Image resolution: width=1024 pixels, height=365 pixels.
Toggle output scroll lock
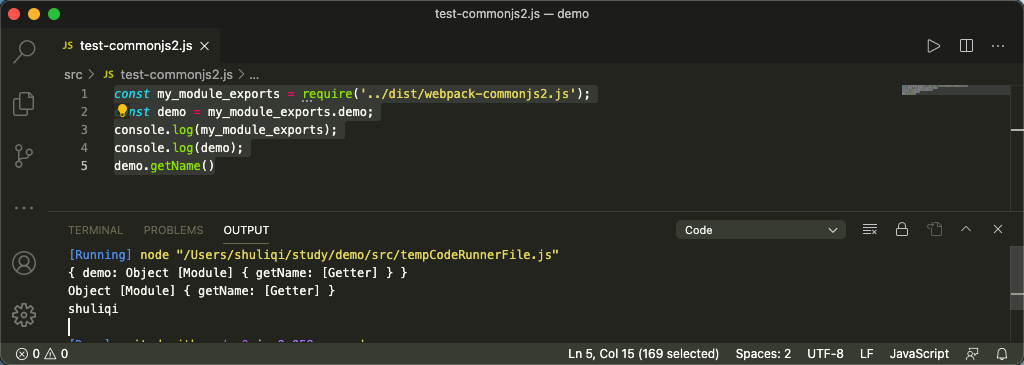pos(902,229)
